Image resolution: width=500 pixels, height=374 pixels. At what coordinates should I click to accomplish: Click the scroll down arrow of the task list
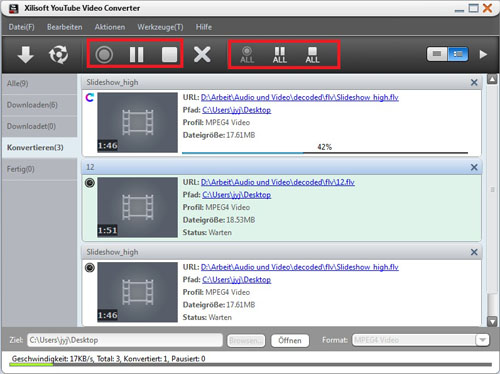click(492, 321)
